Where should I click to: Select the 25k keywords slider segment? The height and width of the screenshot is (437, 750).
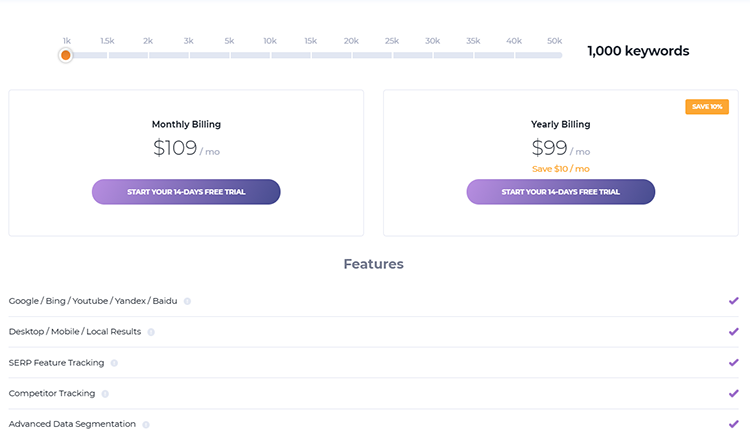pyautogui.click(x=392, y=55)
